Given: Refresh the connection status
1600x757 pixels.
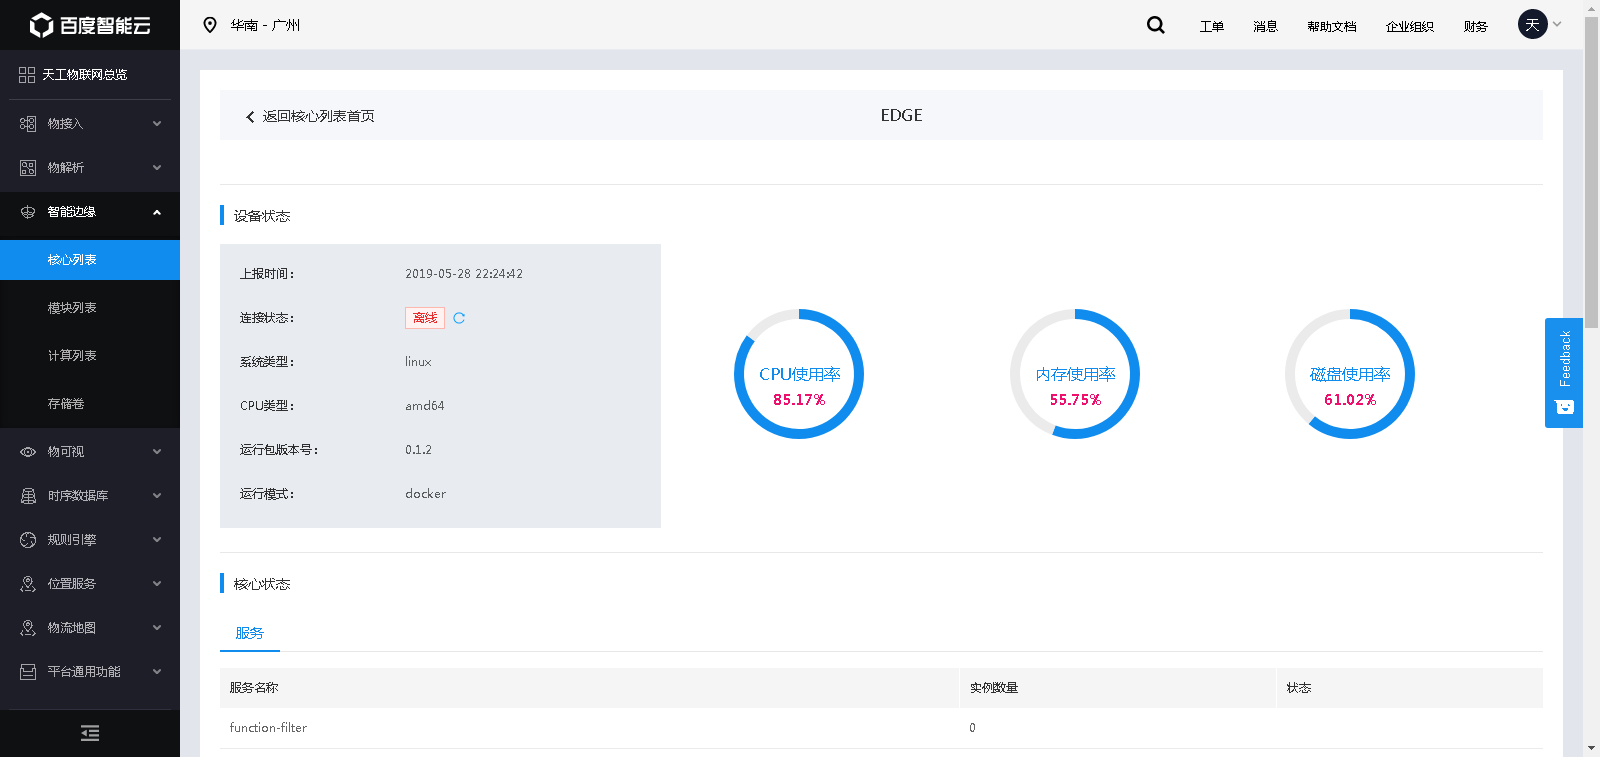Looking at the screenshot, I should [x=459, y=318].
